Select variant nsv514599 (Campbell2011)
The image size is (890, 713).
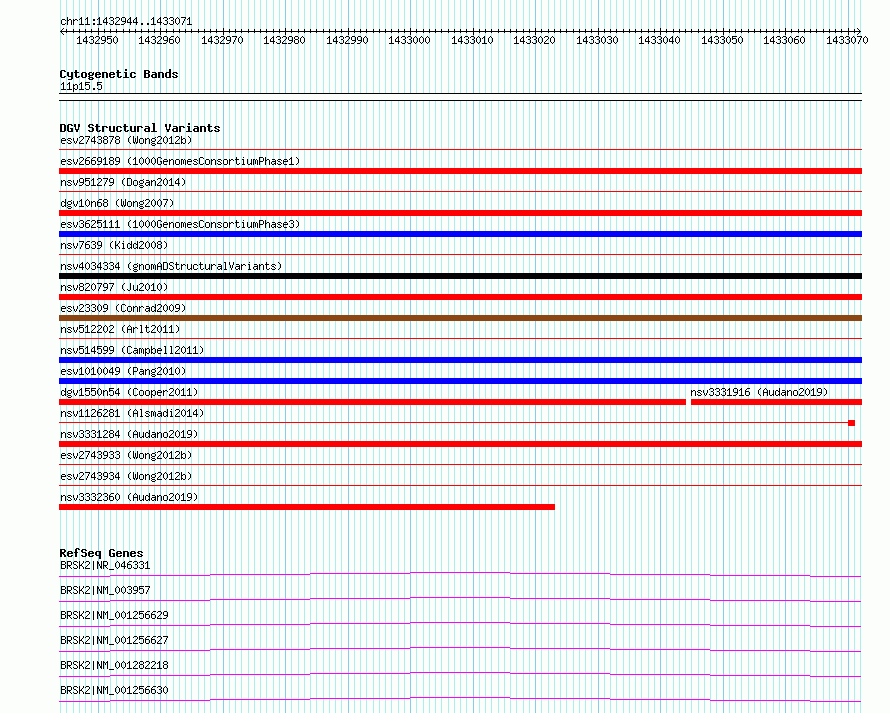132,350
